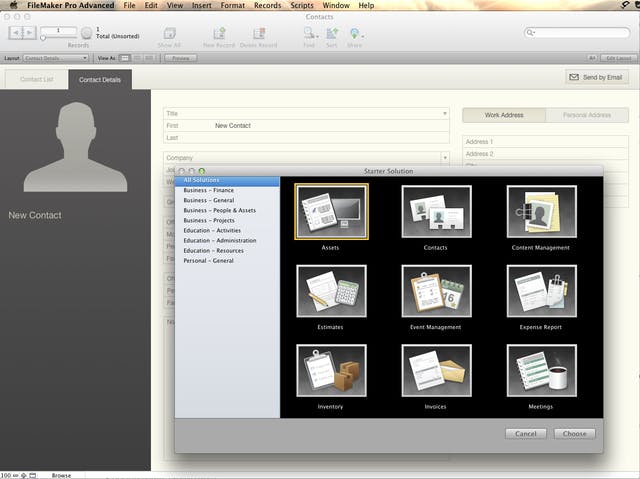Viewport: 640px width, 479px height.
Task: Click the Send by Email button
Action: (x=597, y=77)
